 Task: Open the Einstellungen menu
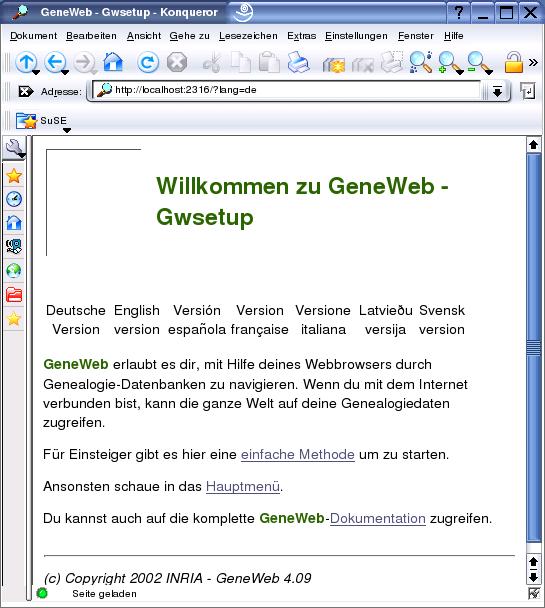(356, 36)
